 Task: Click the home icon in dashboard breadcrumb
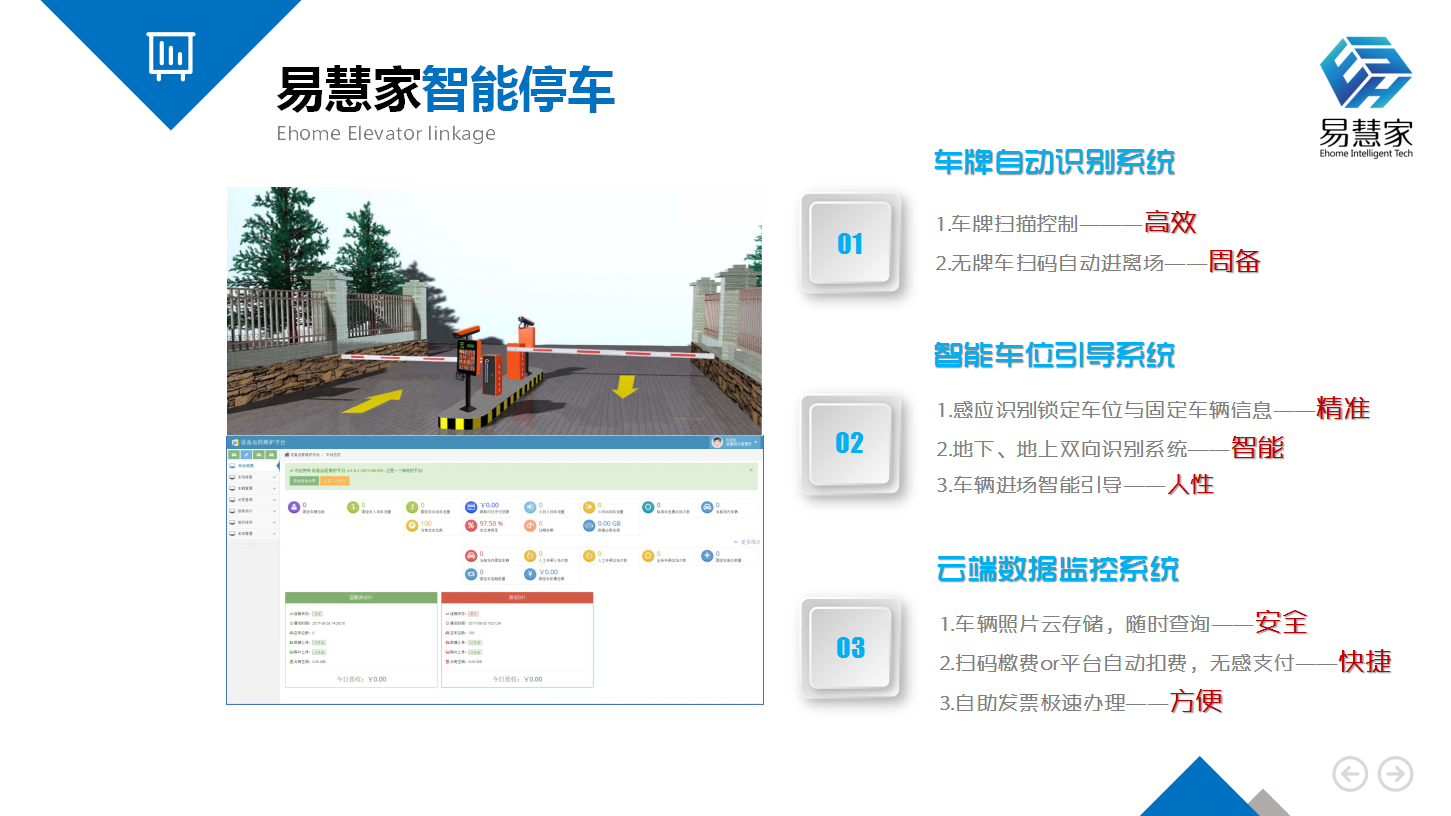click(287, 455)
